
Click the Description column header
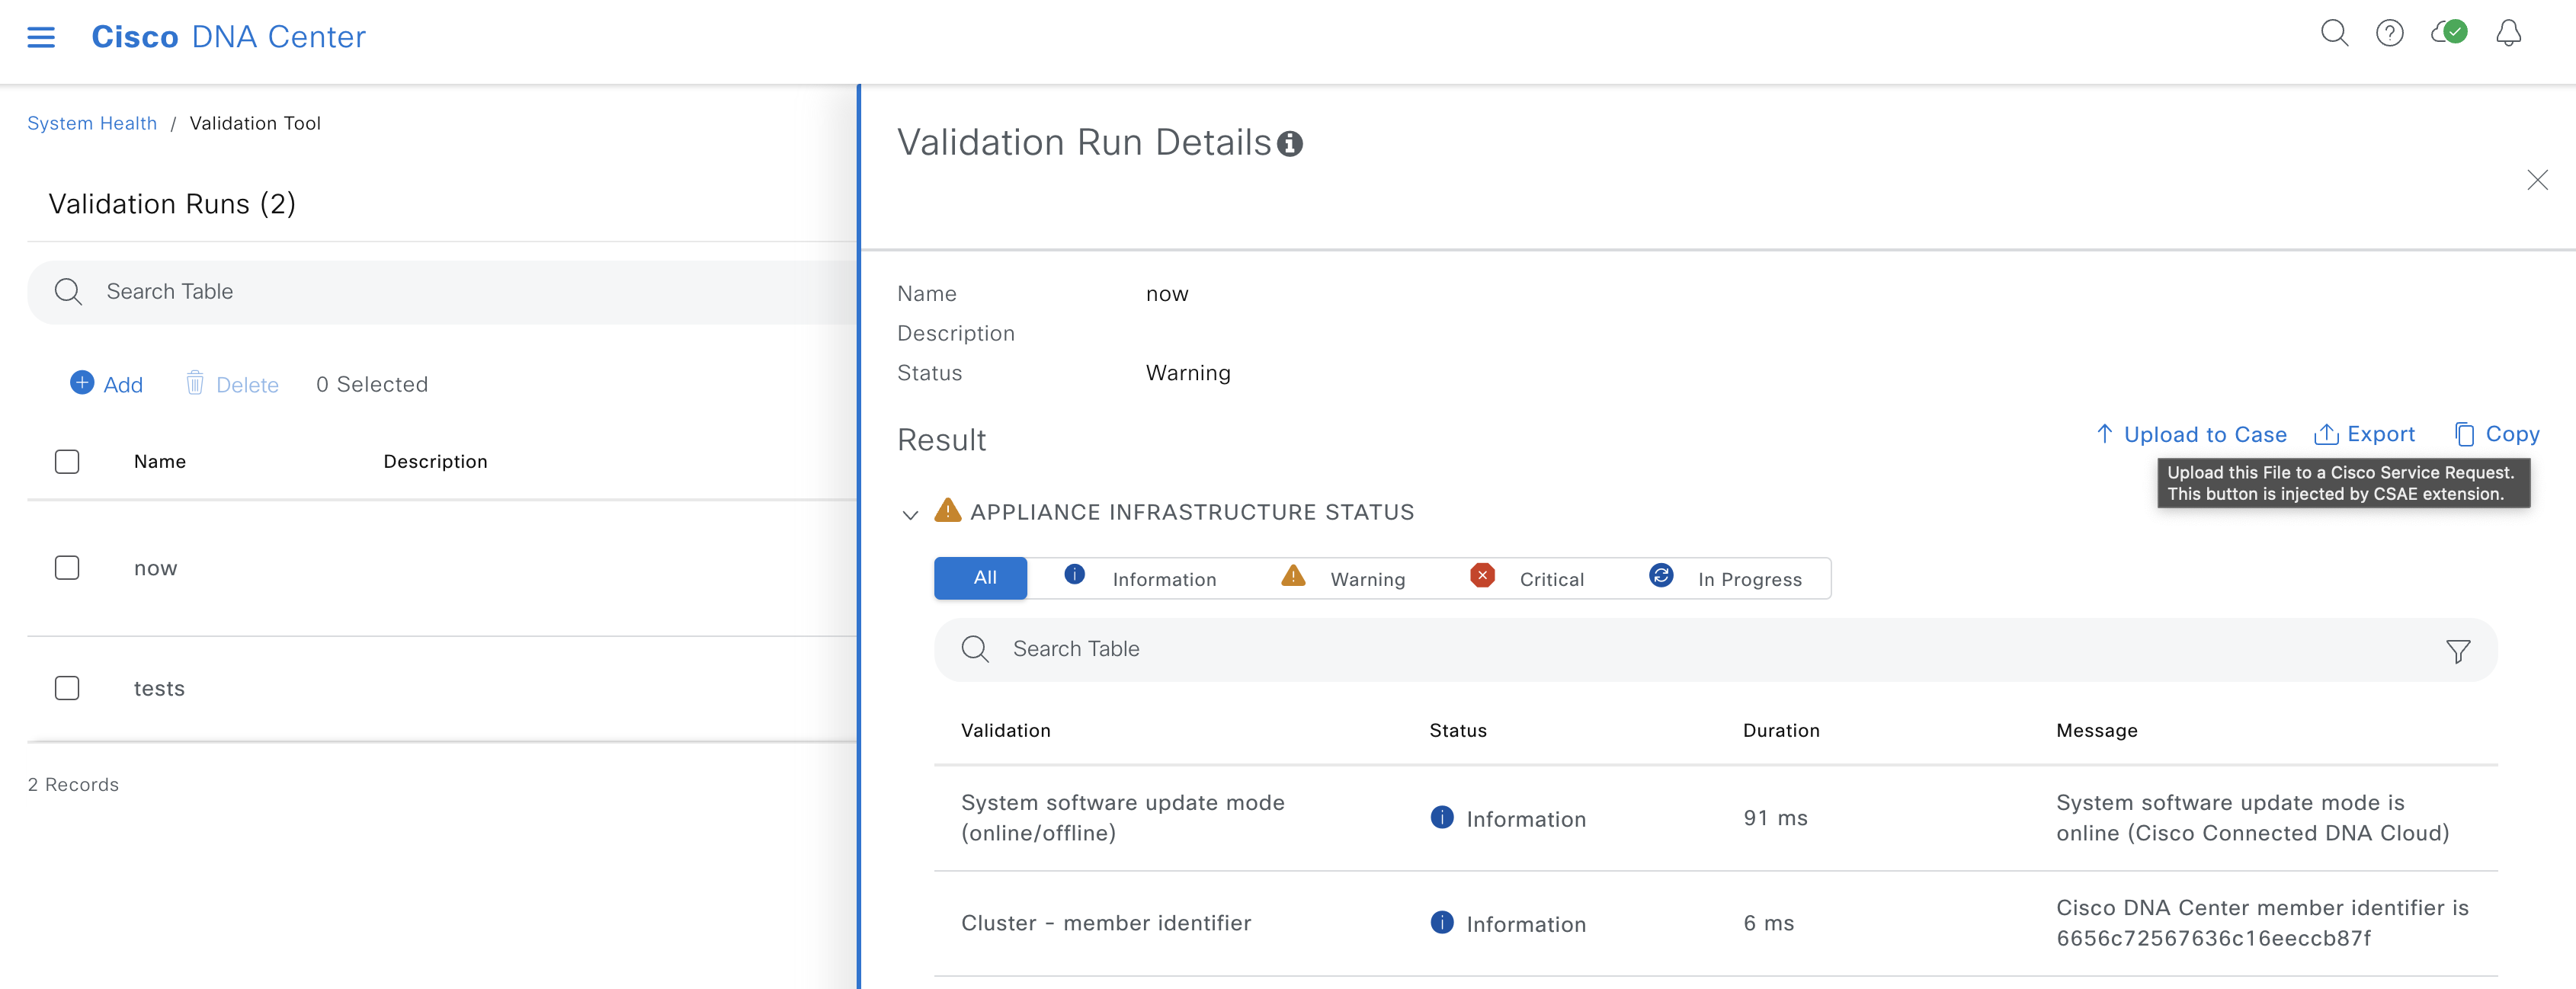click(x=435, y=461)
